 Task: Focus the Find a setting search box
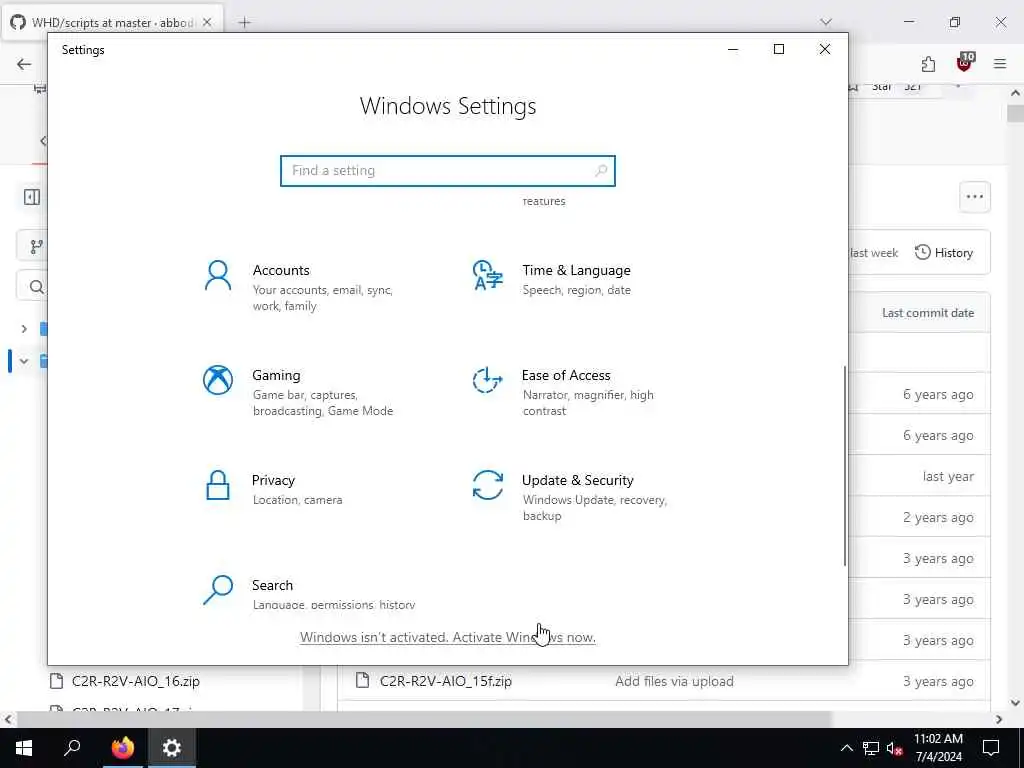448,170
